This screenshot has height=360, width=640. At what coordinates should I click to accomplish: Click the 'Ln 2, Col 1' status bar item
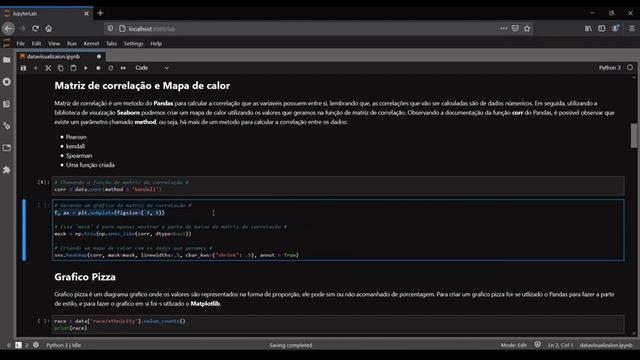click(x=560, y=345)
